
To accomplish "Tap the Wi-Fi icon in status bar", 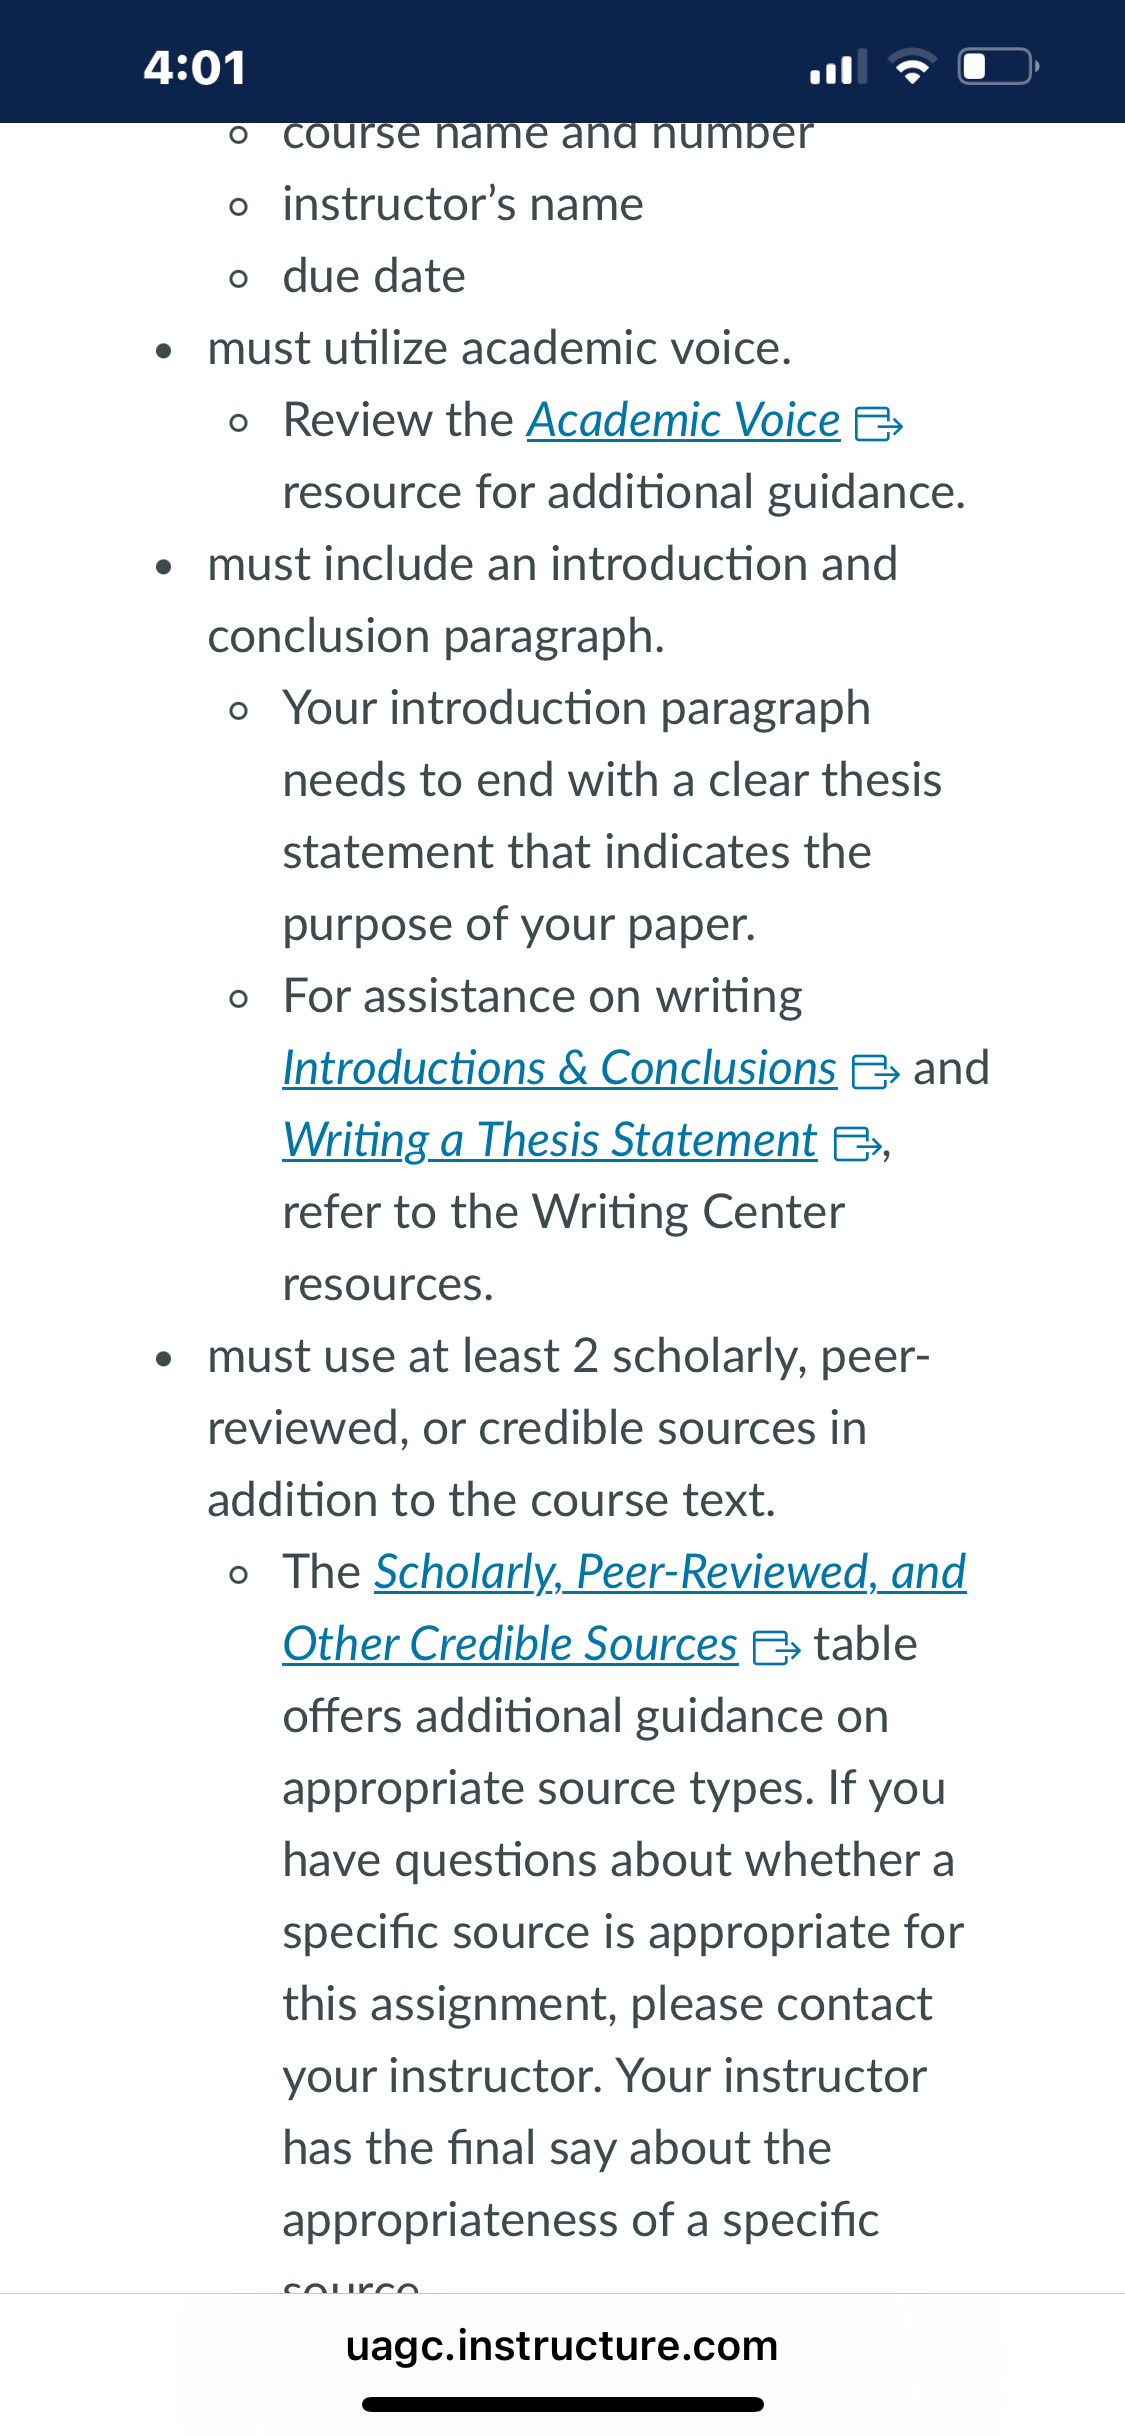I will (x=912, y=67).
